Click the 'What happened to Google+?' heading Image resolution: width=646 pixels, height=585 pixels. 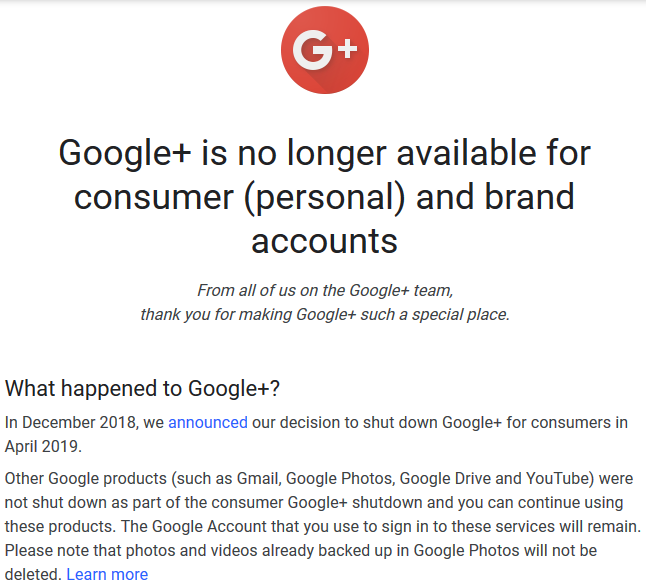coord(142,388)
